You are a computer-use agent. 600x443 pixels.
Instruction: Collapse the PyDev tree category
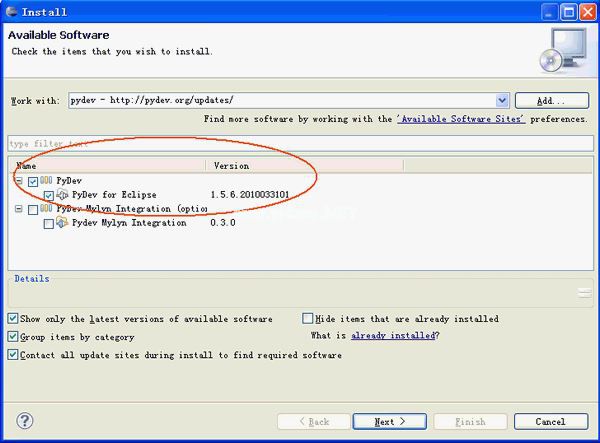tap(19, 181)
